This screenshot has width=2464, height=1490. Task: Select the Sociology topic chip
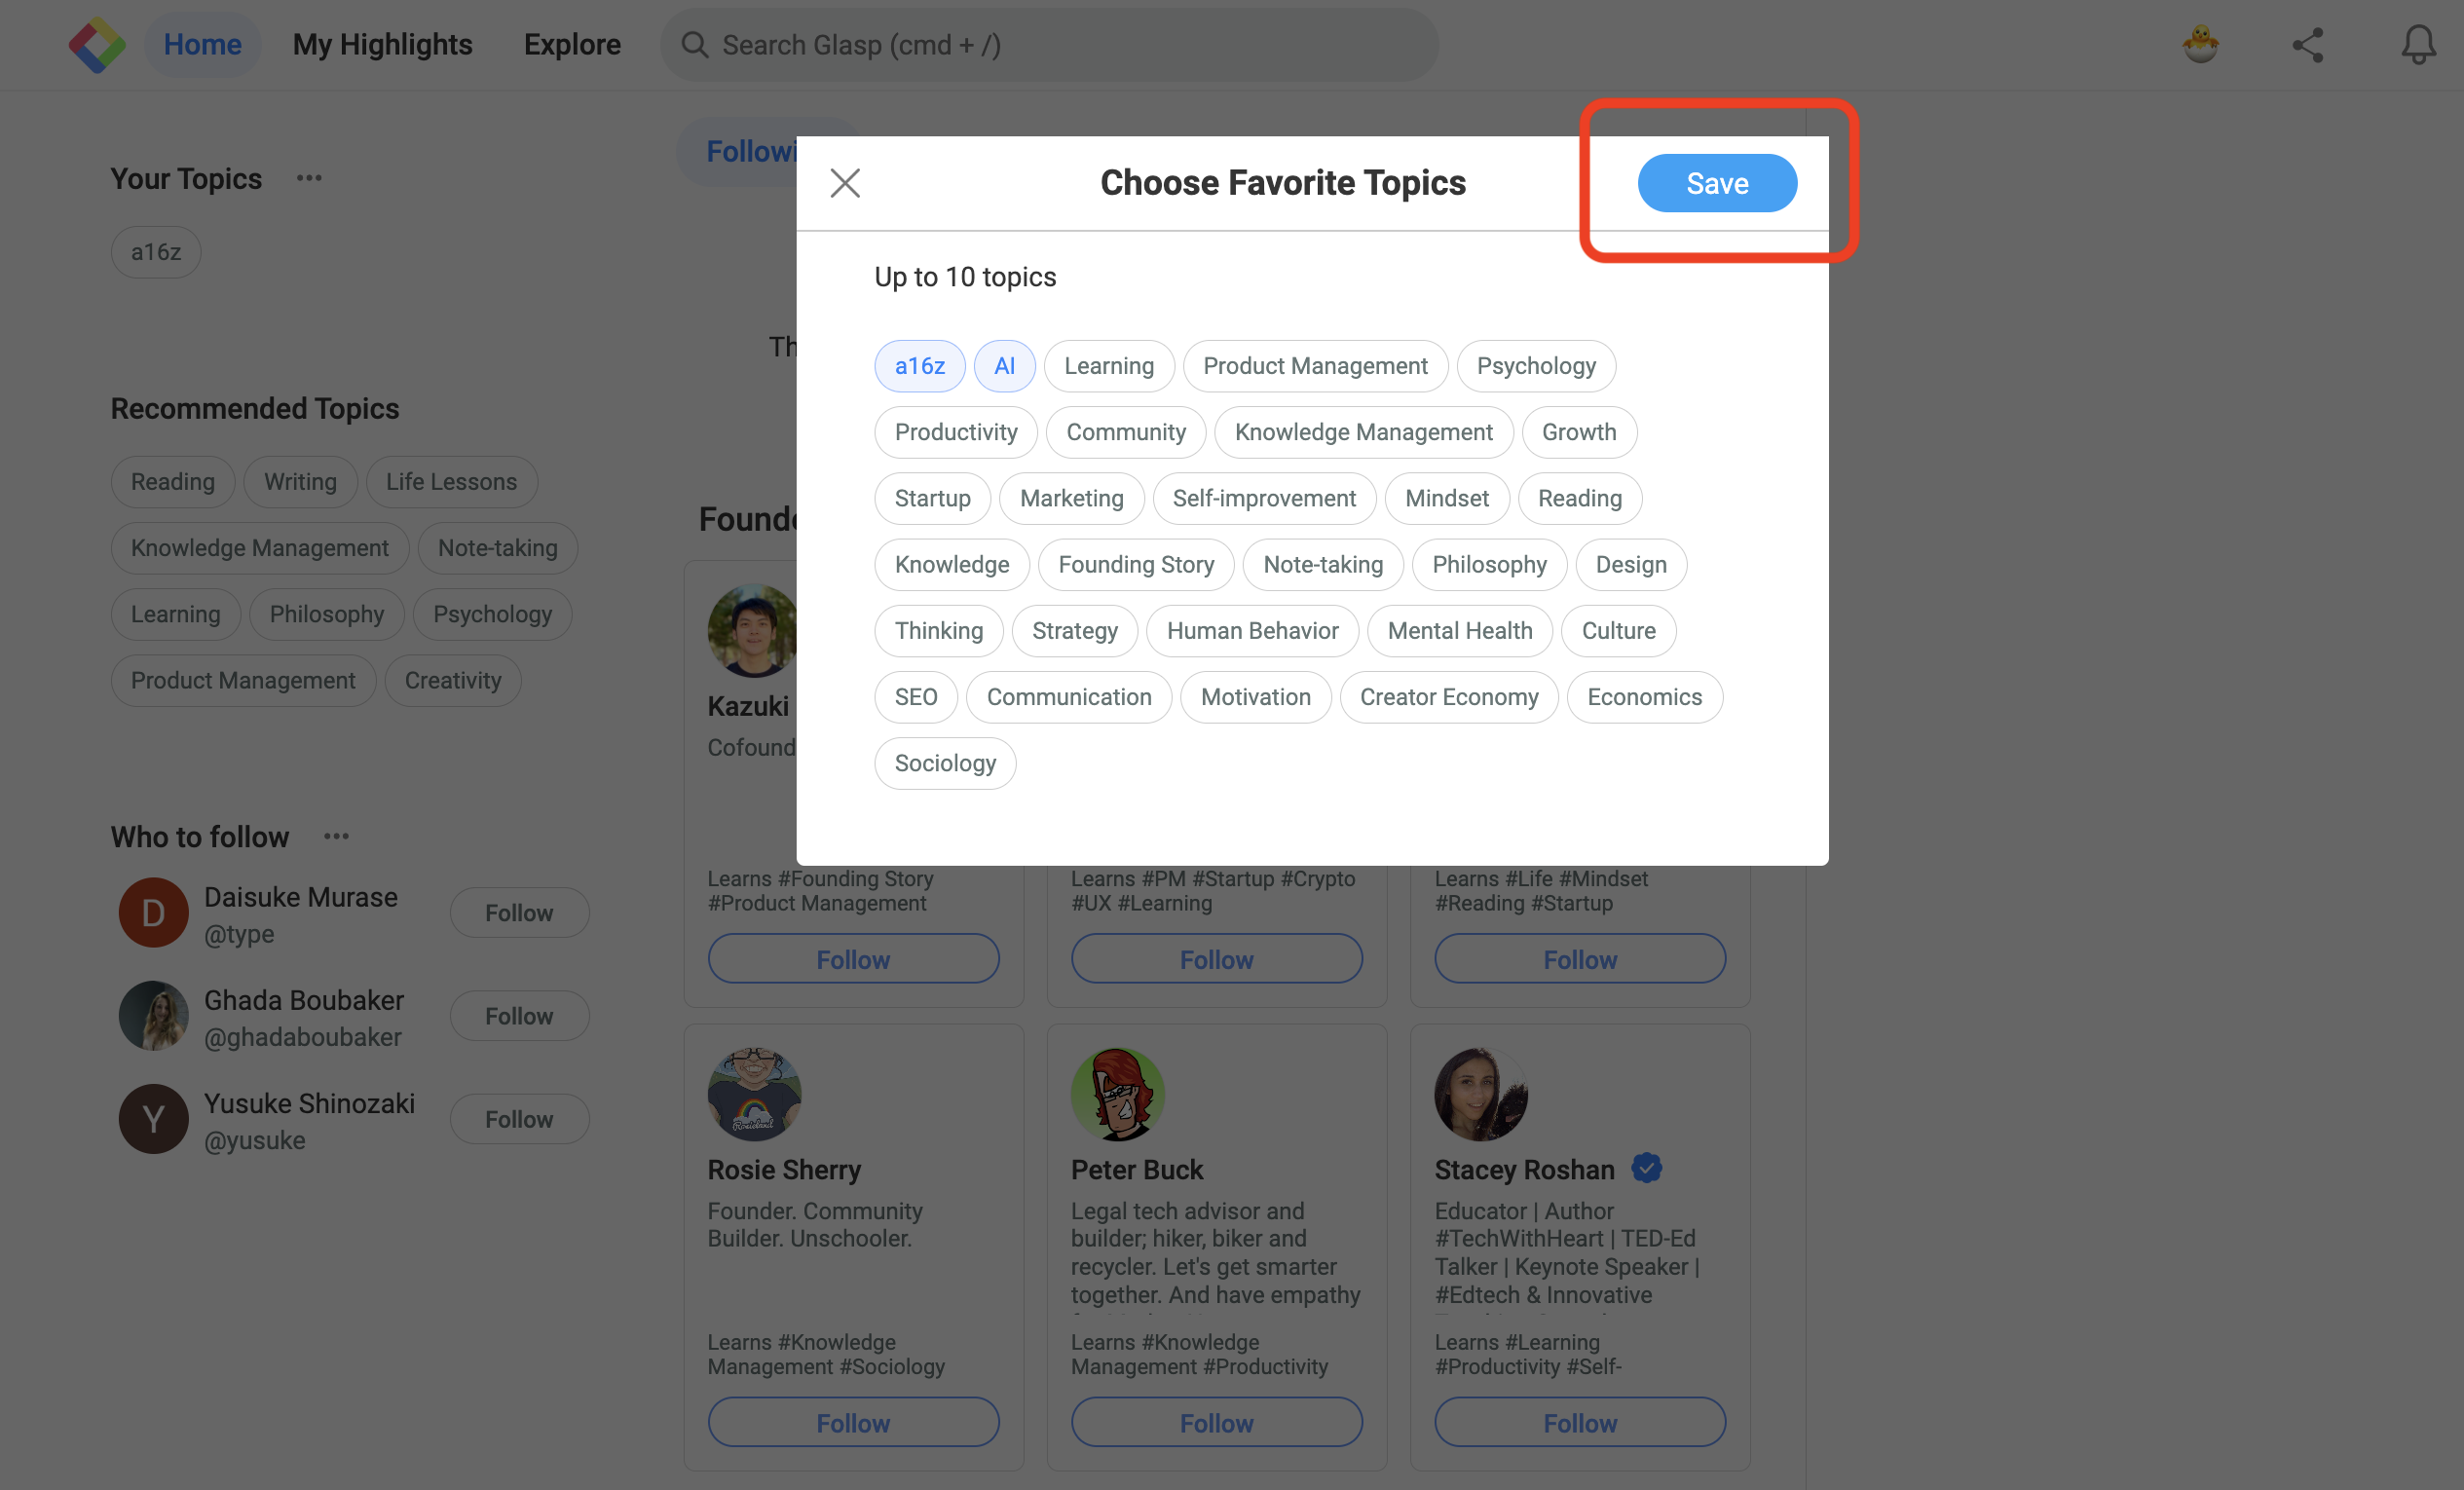pyautogui.click(x=944, y=763)
